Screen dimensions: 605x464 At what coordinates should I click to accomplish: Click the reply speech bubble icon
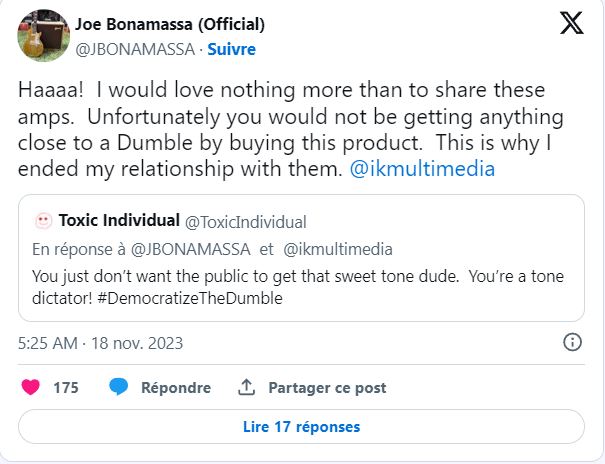(x=119, y=388)
